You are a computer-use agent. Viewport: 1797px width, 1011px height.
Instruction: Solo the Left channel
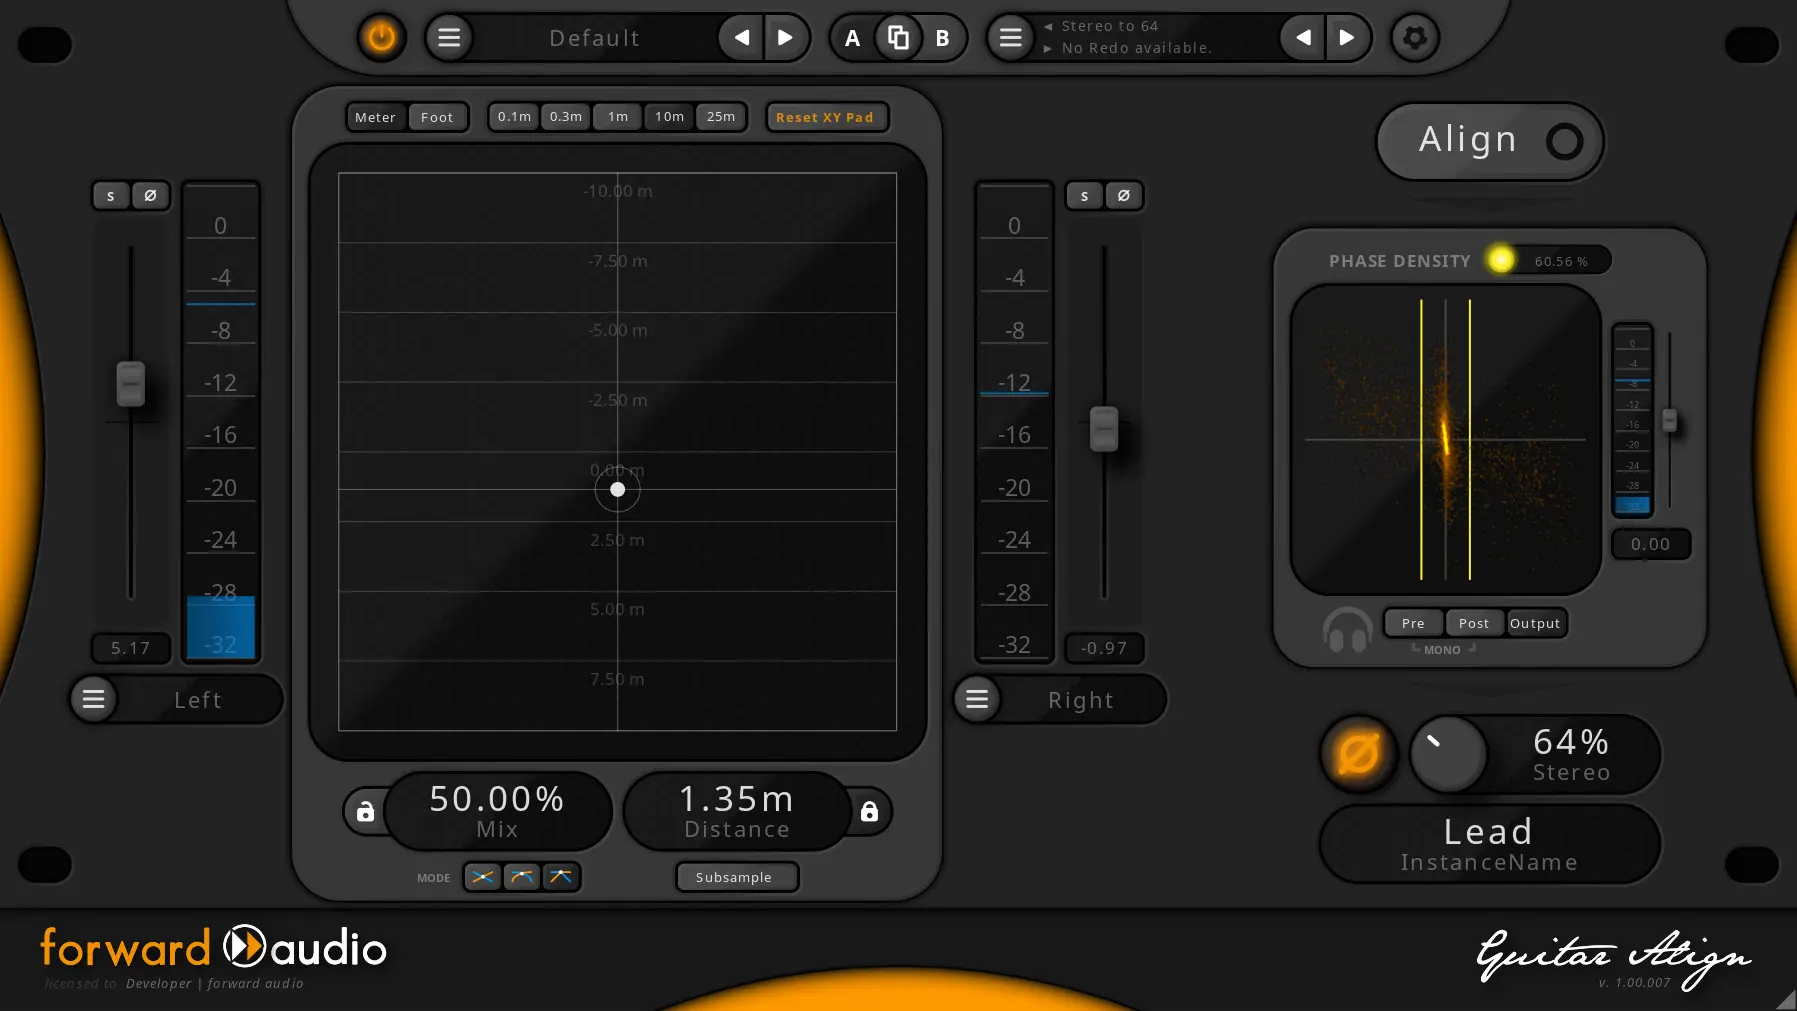[111, 196]
